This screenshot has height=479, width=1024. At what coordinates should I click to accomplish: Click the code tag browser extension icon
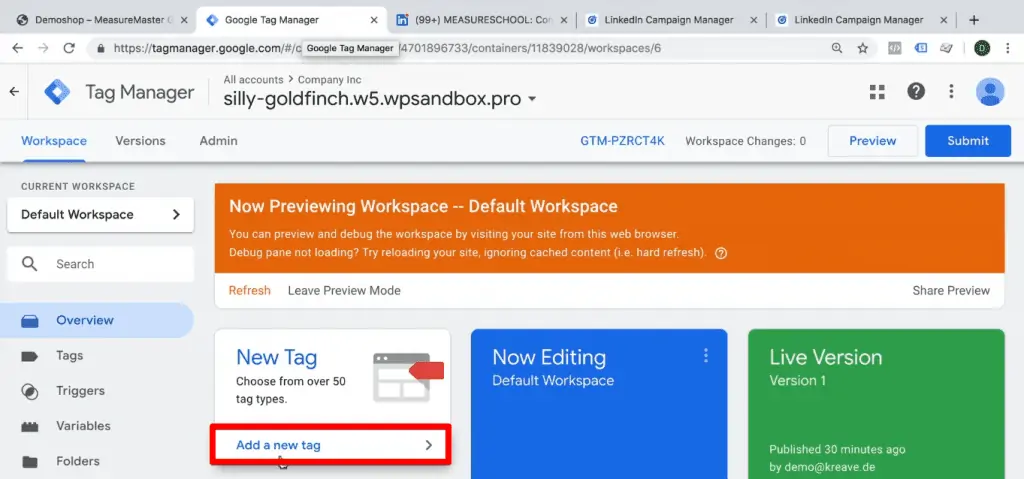click(x=895, y=48)
